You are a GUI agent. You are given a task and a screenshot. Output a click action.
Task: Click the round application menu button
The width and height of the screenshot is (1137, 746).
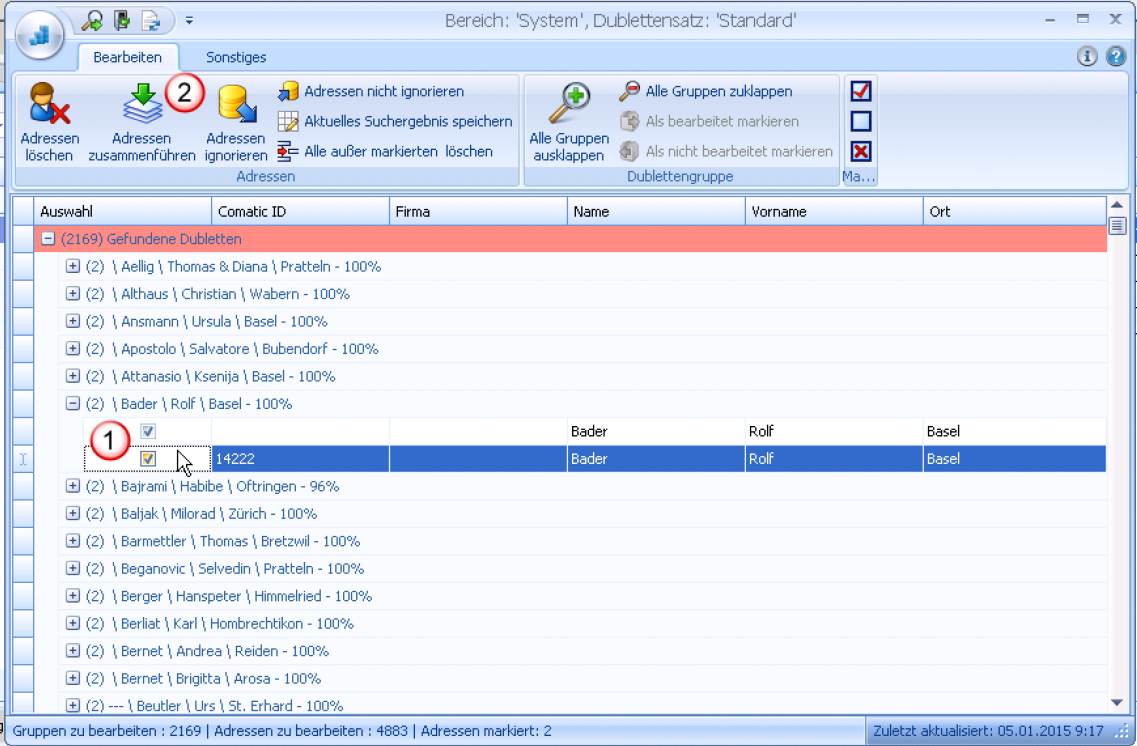(40, 34)
